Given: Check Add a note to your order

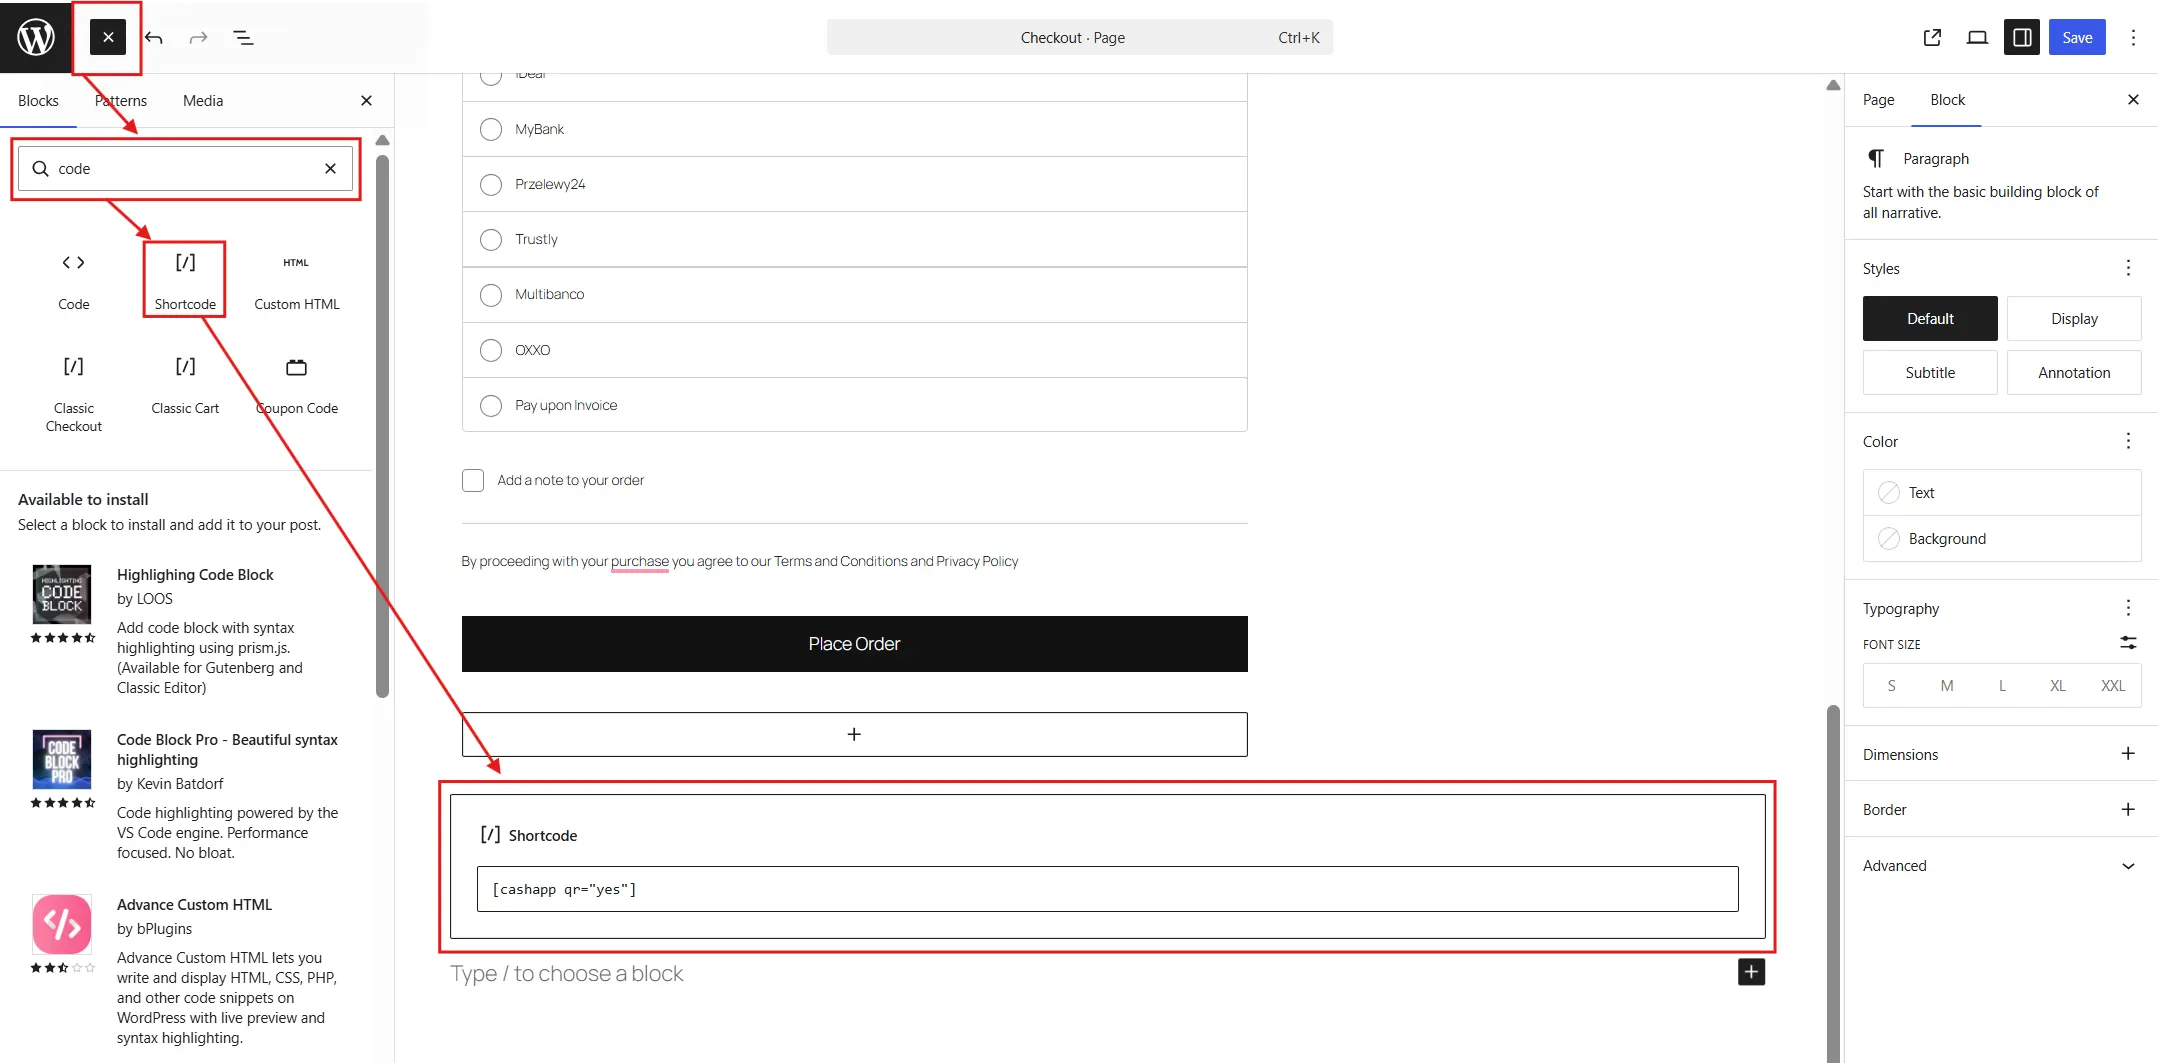Looking at the screenshot, I should click(473, 480).
